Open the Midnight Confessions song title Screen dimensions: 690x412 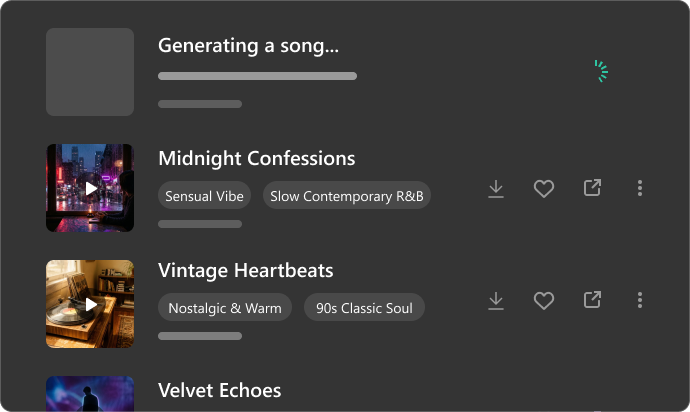[257, 158]
